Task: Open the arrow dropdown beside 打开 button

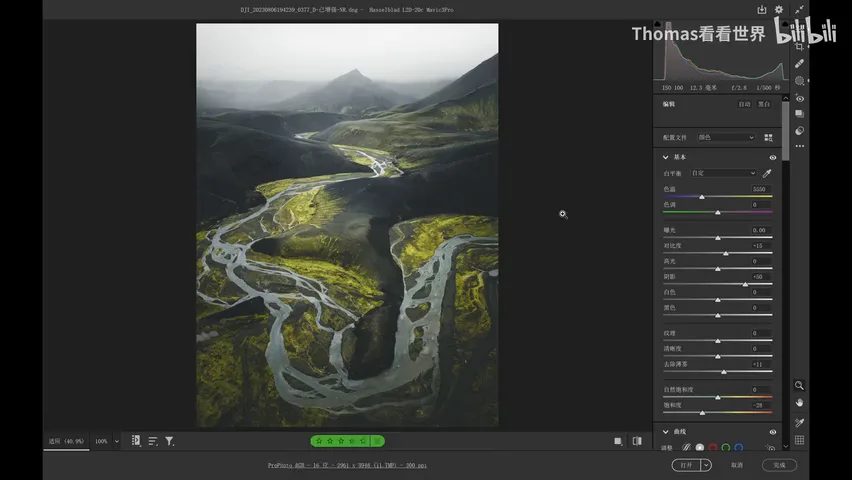Action: 706,465
